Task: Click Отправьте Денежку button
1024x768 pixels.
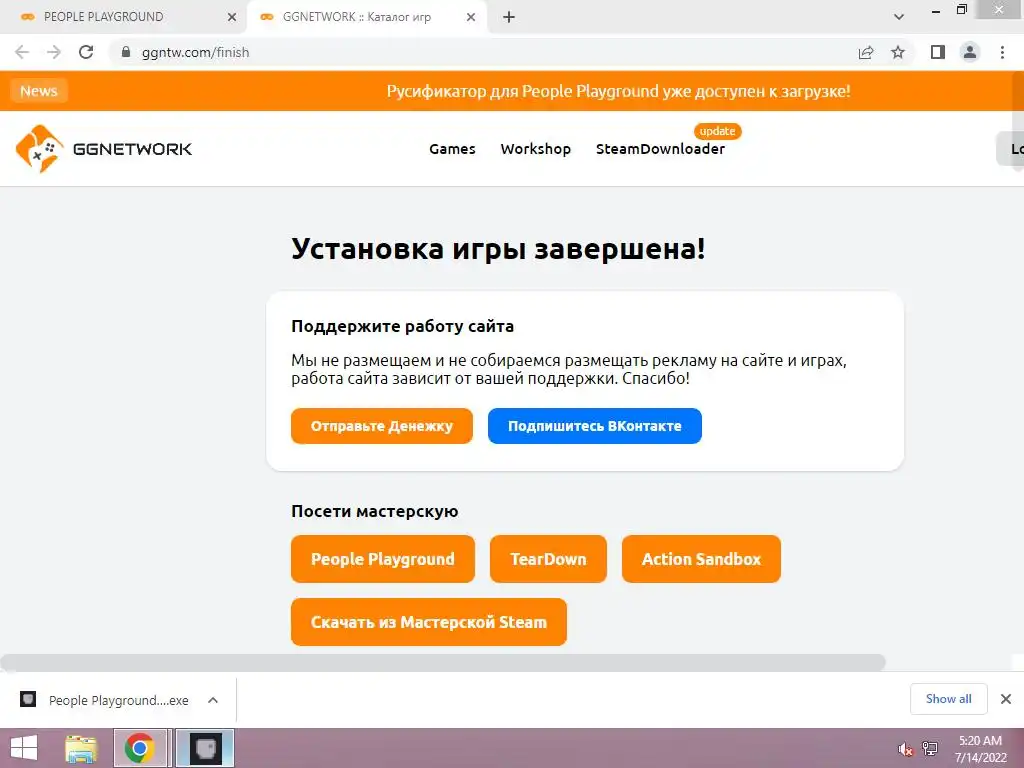Action: tap(381, 426)
